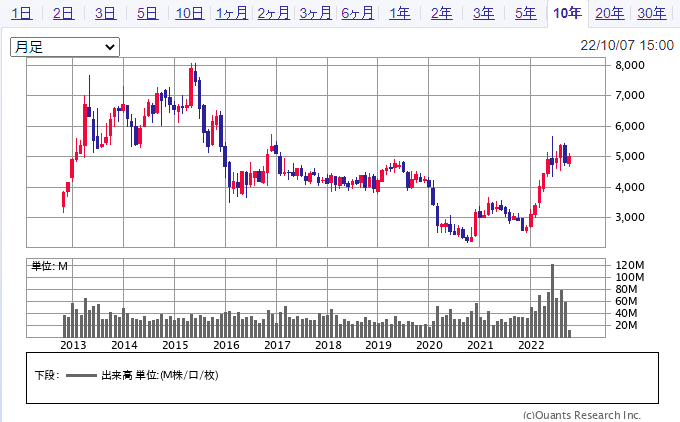The height and width of the screenshot is (422, 680).
Task: Switch to the 1年 chart range
Action: coord(399,13)
